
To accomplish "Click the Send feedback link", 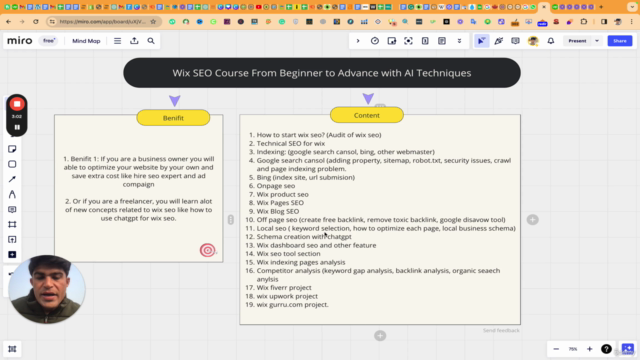I will coord(501,330).
